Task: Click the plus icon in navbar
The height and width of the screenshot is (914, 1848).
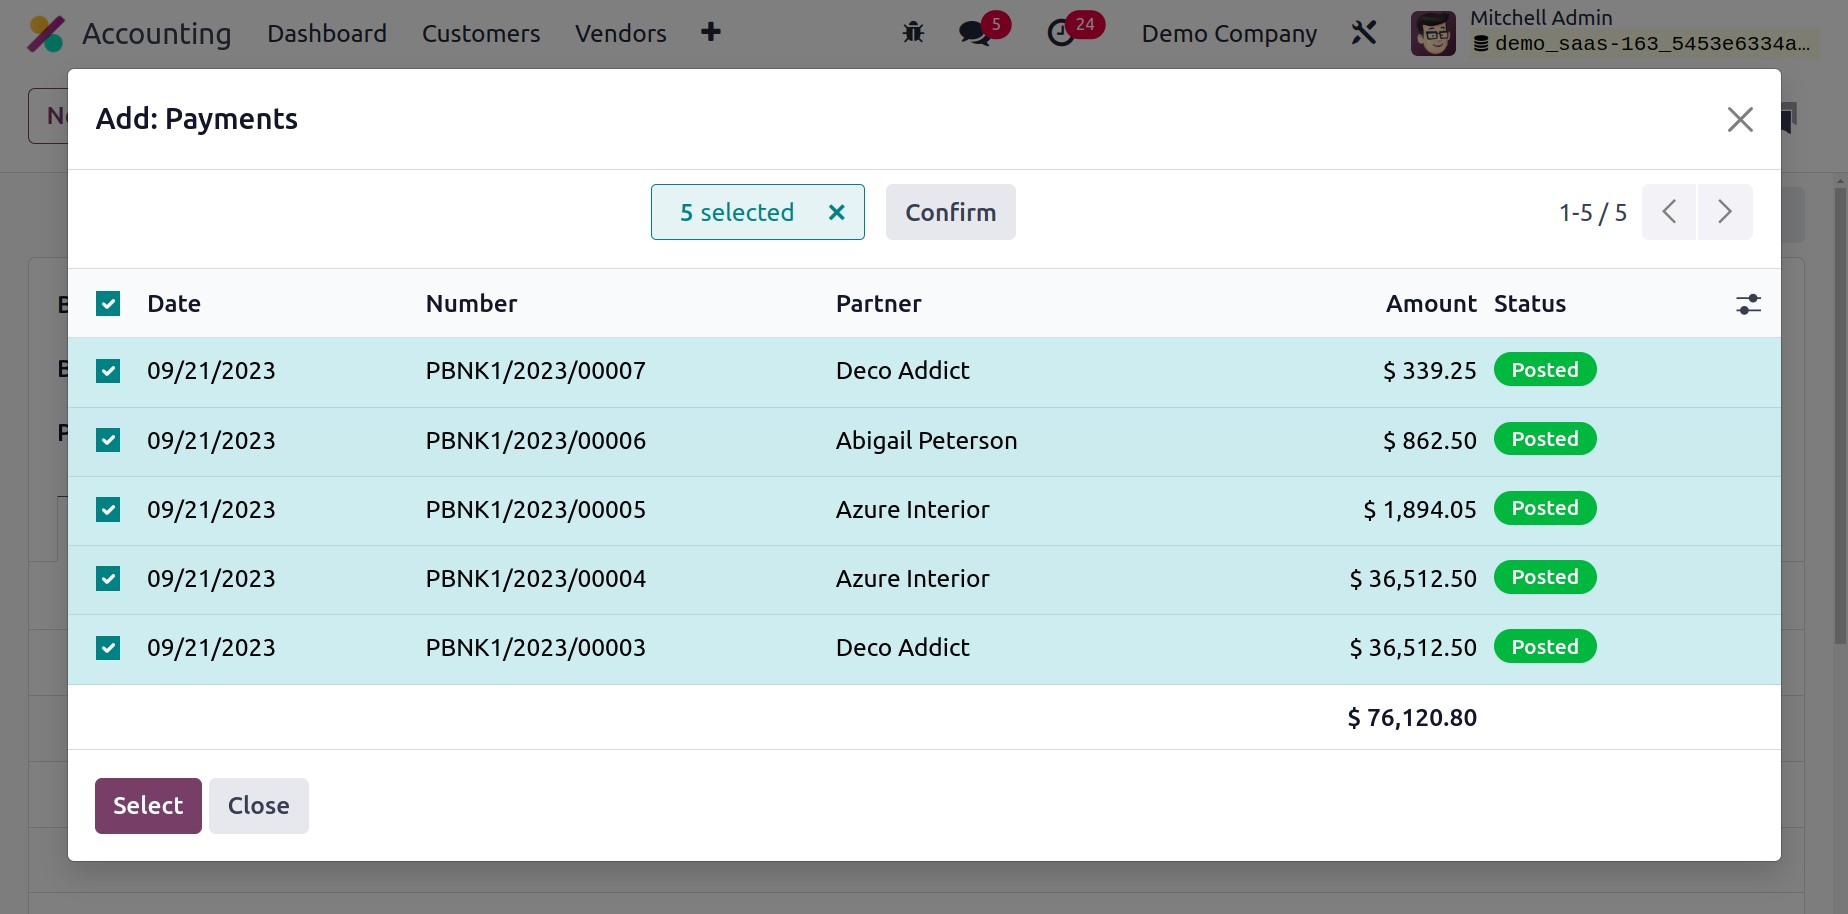Action: (x=711, y=33)
